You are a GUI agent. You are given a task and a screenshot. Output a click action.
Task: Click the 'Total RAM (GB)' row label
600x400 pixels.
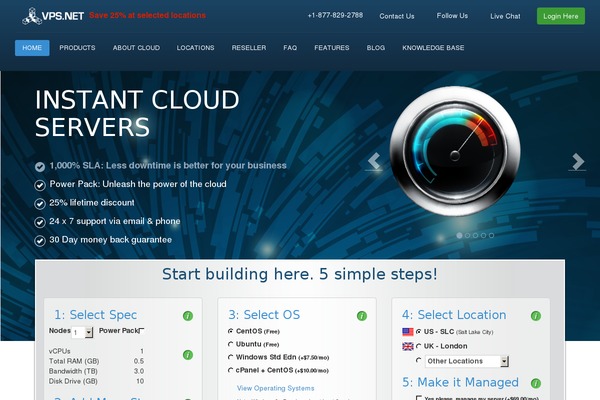point(74,361)
